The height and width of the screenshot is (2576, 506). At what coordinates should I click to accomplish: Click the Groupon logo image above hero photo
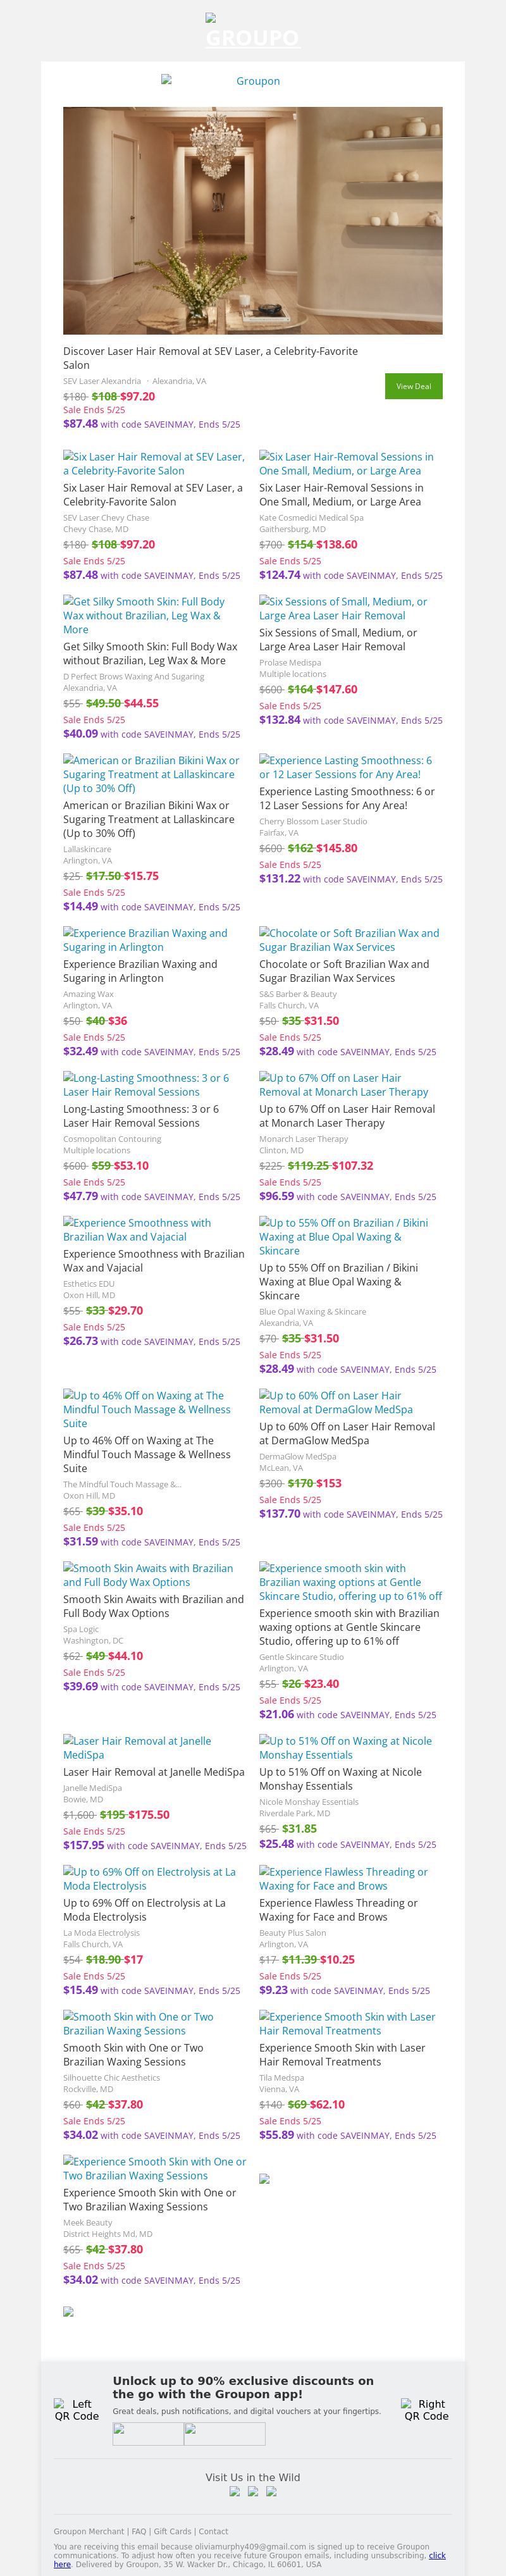click(253, 81)
